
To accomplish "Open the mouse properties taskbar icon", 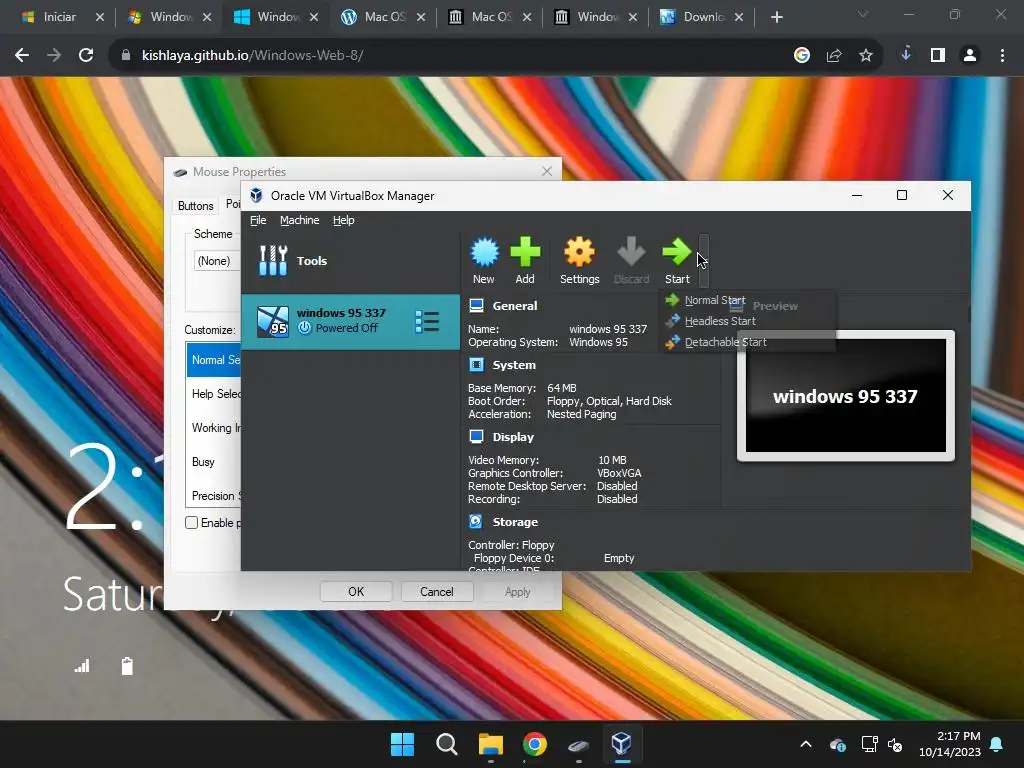I will (578, 744).
